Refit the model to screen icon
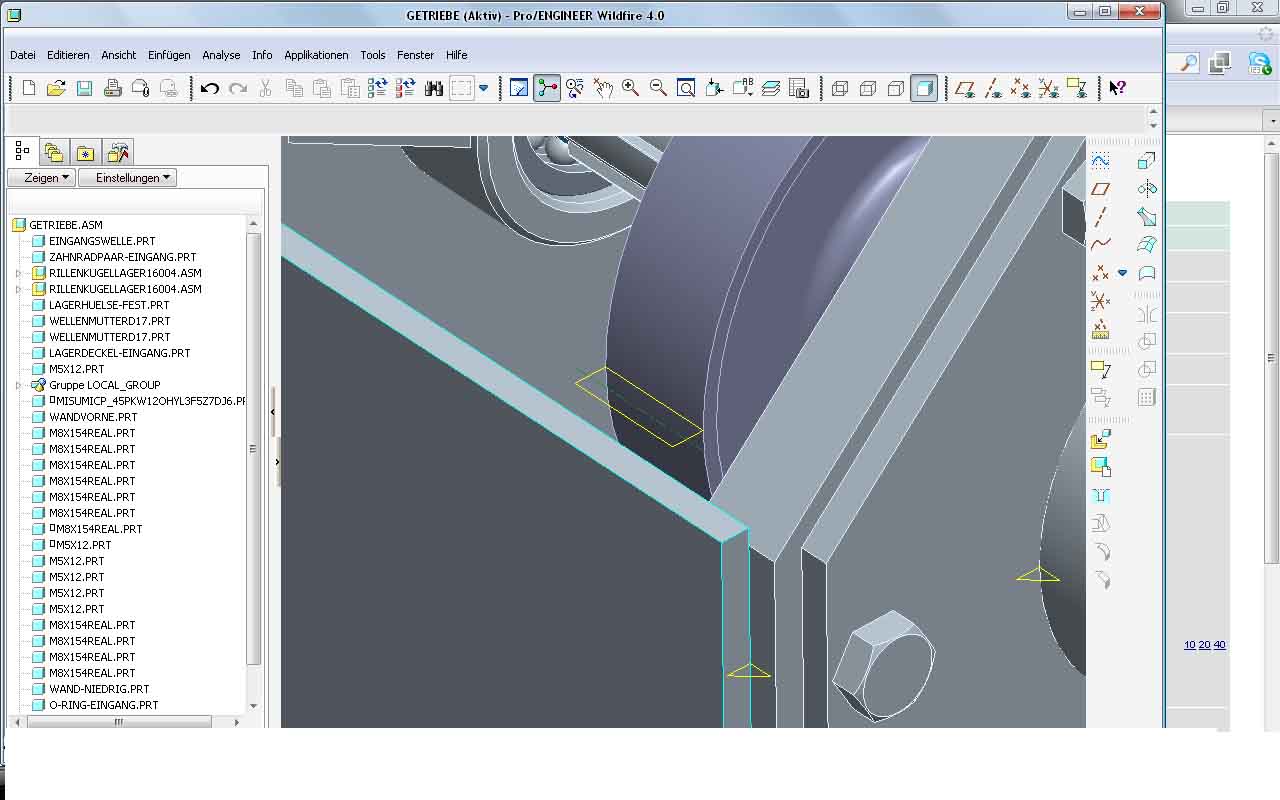The image size is (1280, 800). pyautogui.click(x=687, y=88)
